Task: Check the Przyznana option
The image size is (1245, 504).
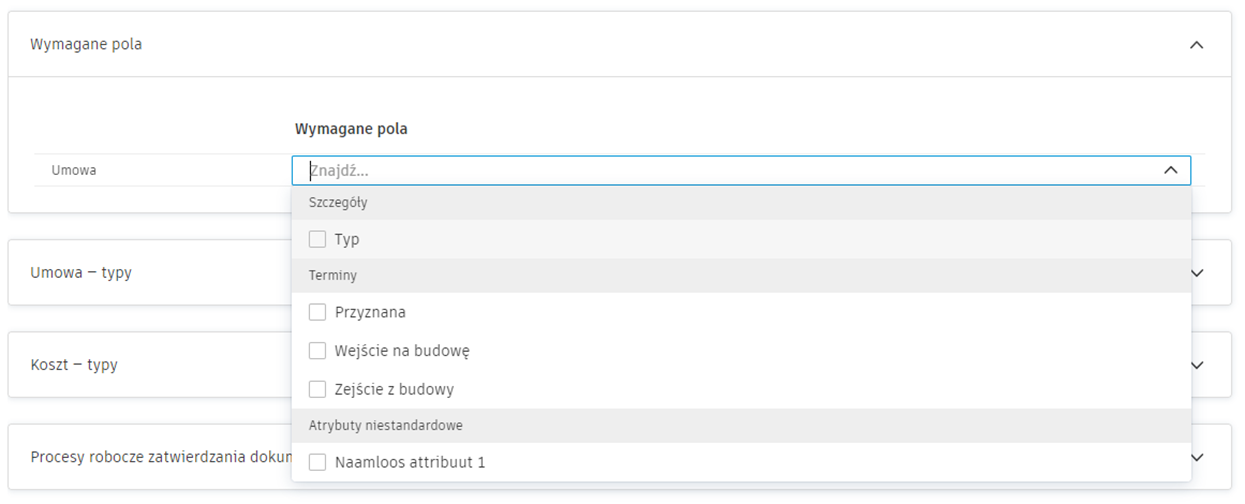Action: click(318, 312)
